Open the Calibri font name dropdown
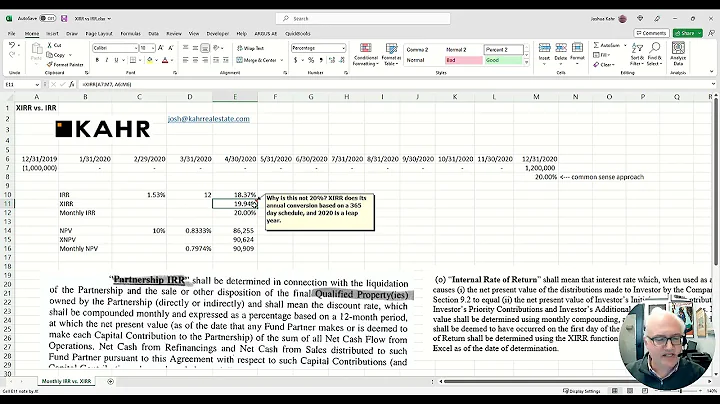The image size is (720, 404). pyautogui.click(x=136, y=48)
